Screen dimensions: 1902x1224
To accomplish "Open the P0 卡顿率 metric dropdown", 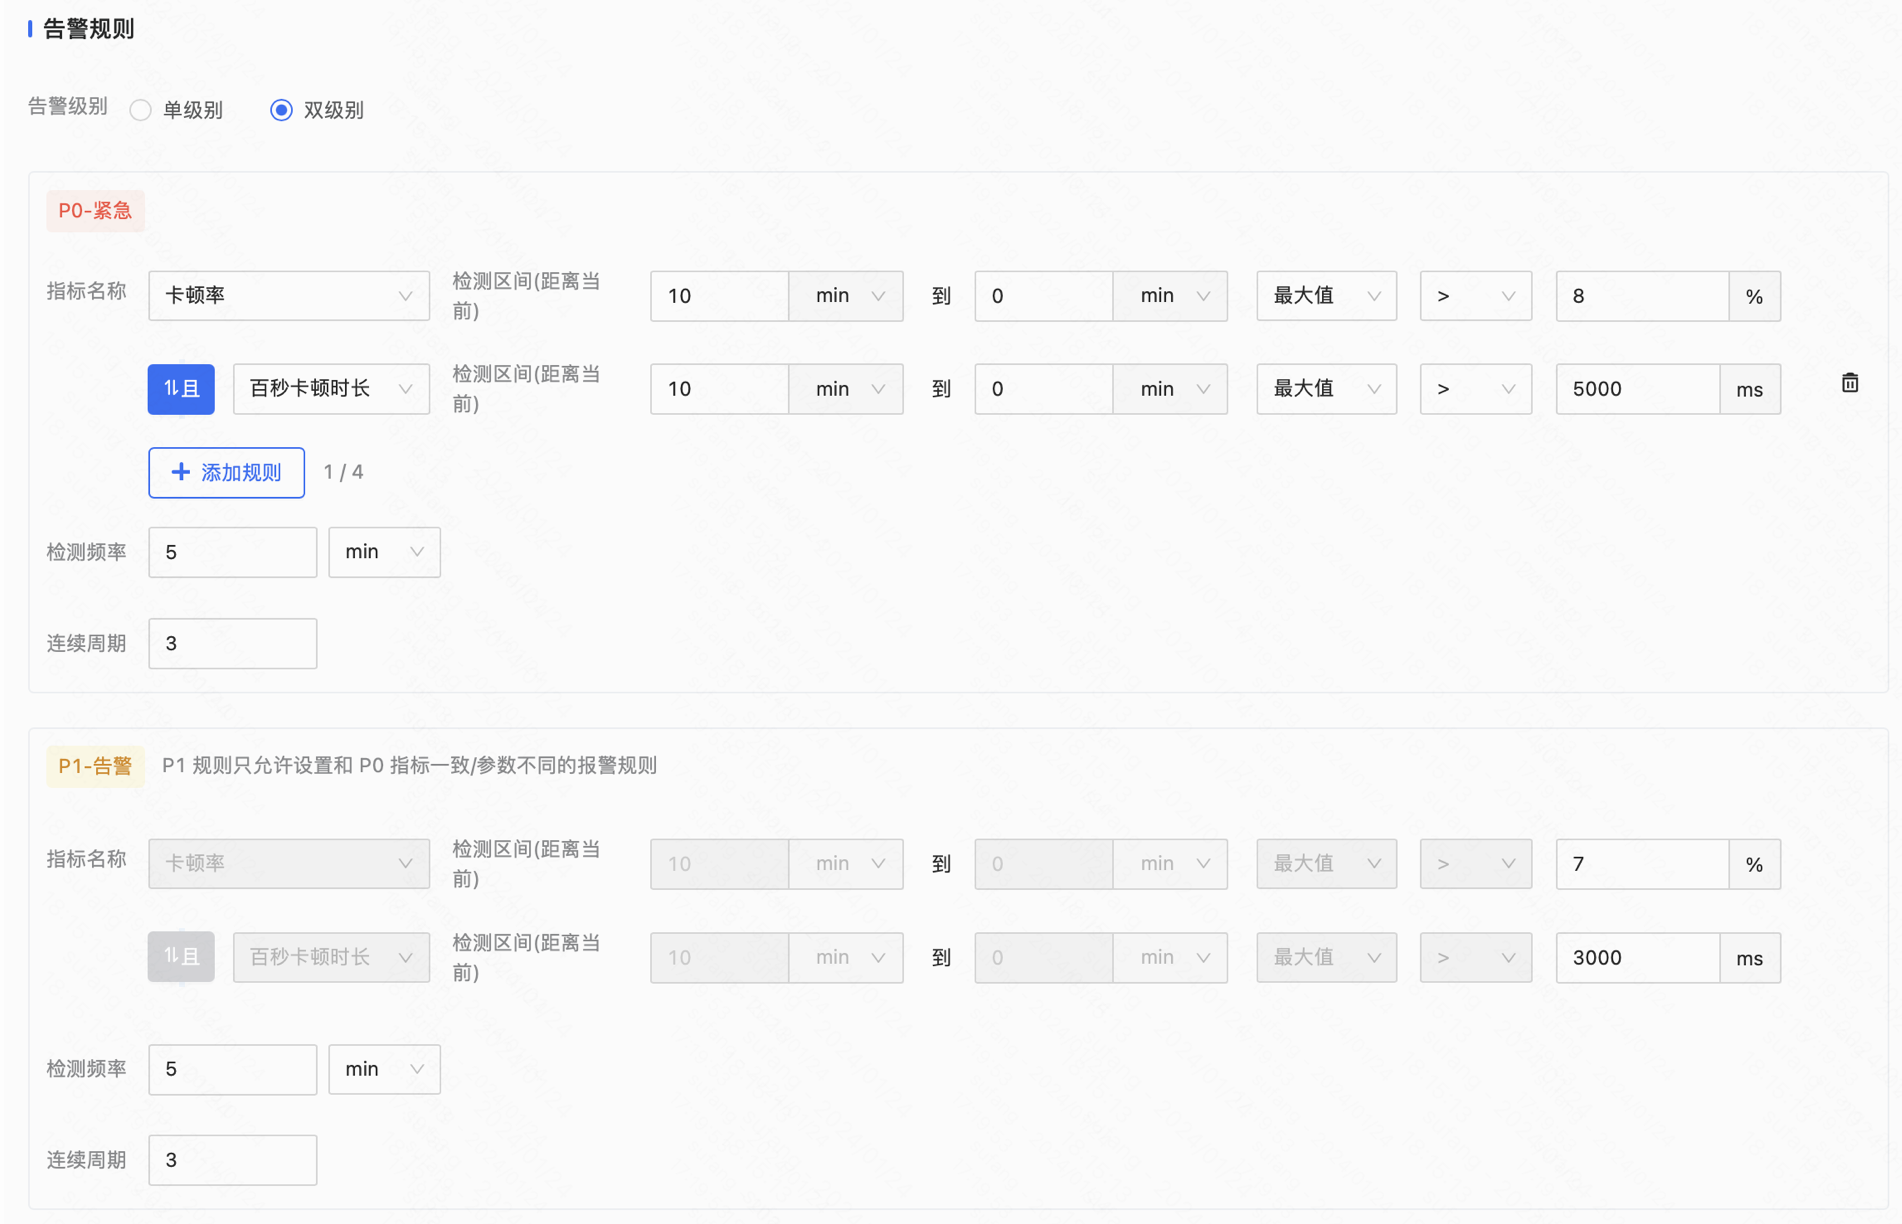I will tap(289, 296).
